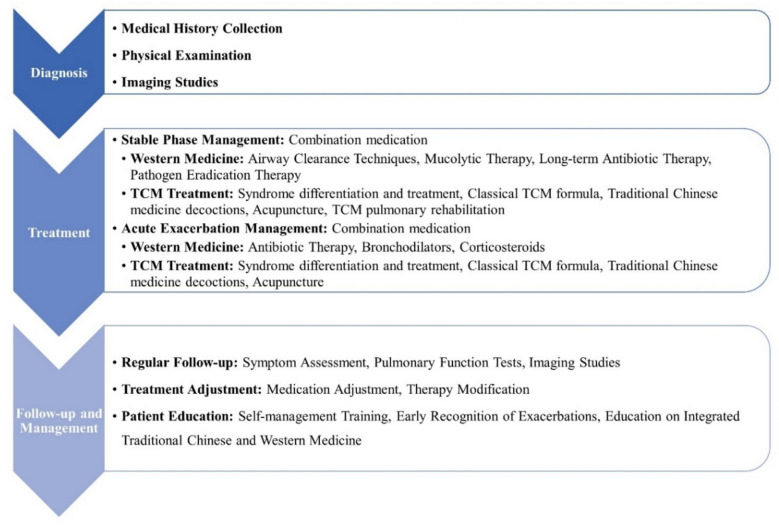Click the Patient Education heading

[x=177, y=416]
